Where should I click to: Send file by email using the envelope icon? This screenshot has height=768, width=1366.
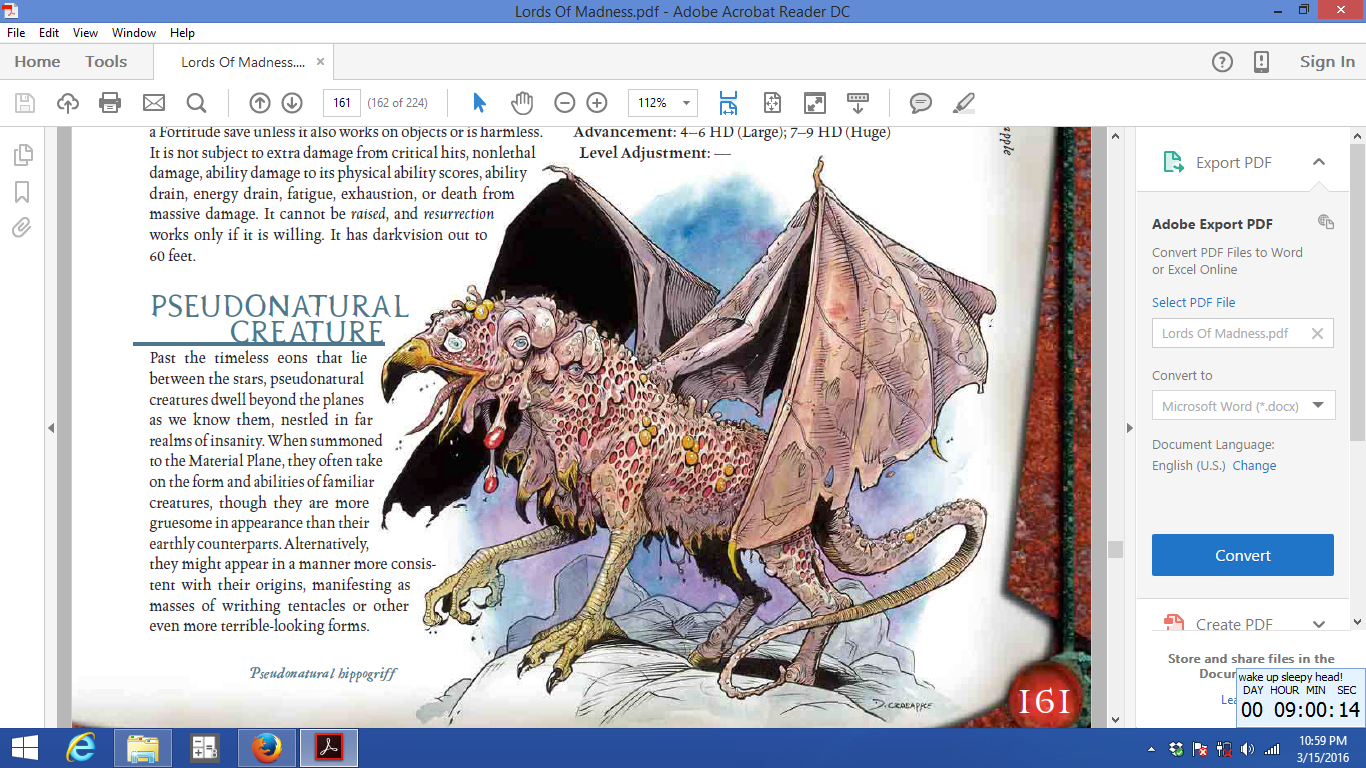[x=153, y=103]
